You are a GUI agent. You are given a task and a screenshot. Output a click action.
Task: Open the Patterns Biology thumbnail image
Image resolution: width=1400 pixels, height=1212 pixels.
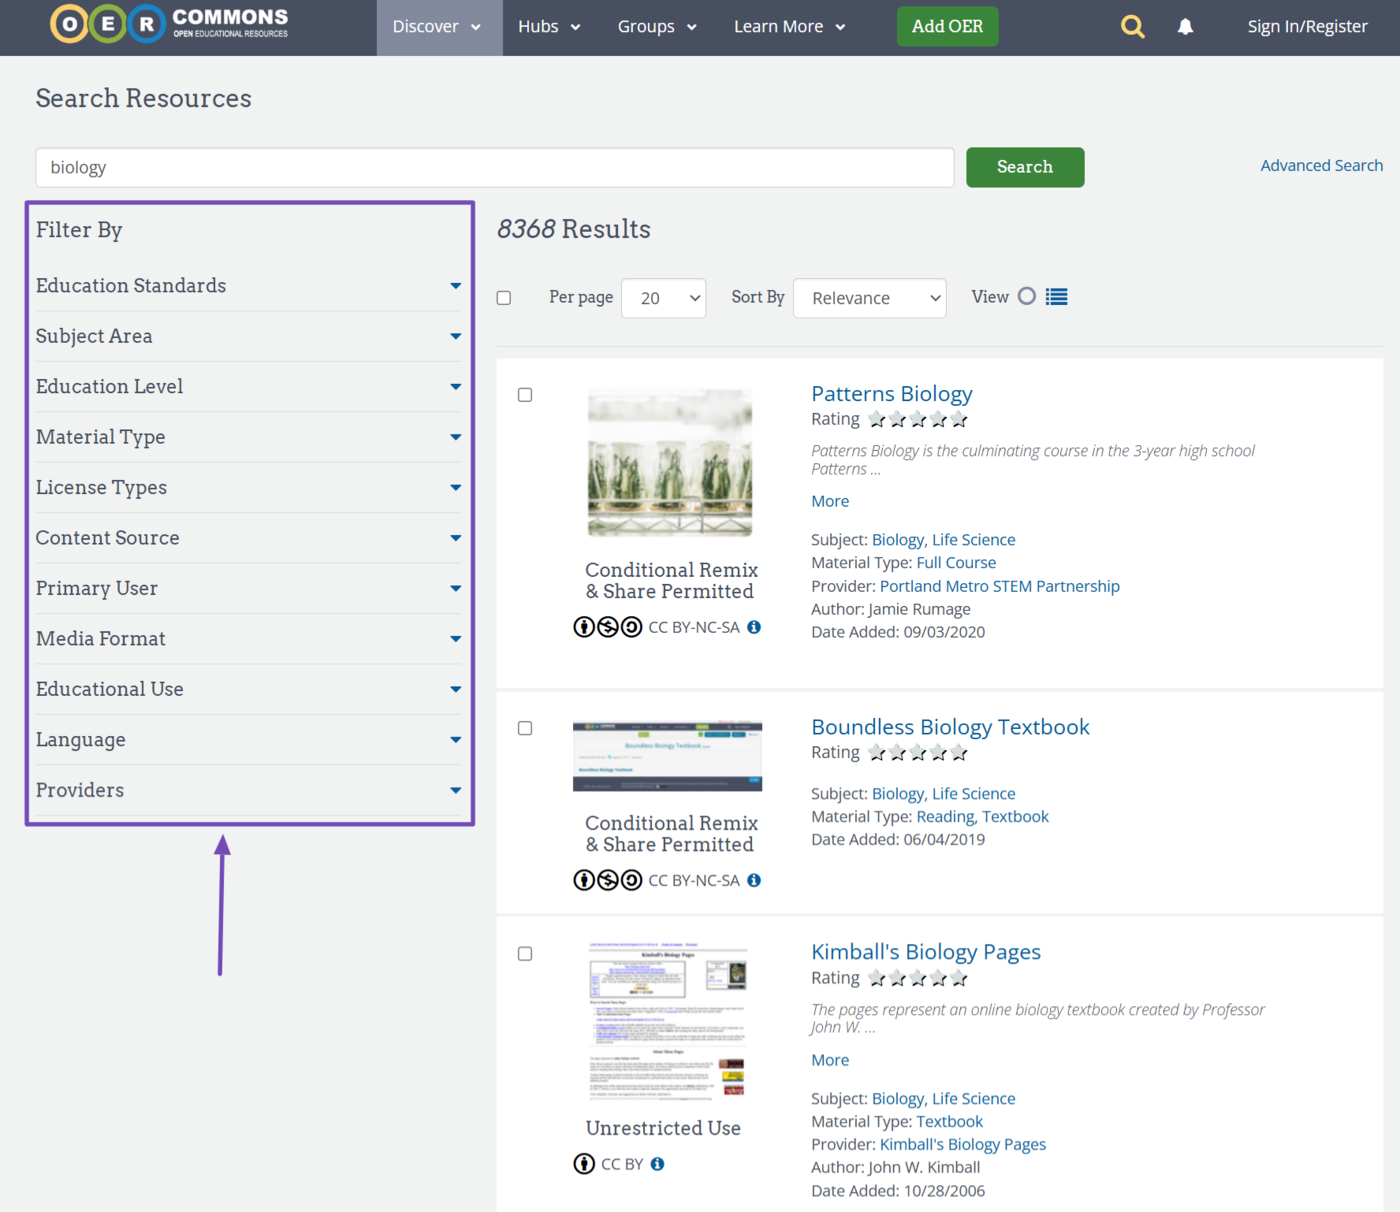669,463
